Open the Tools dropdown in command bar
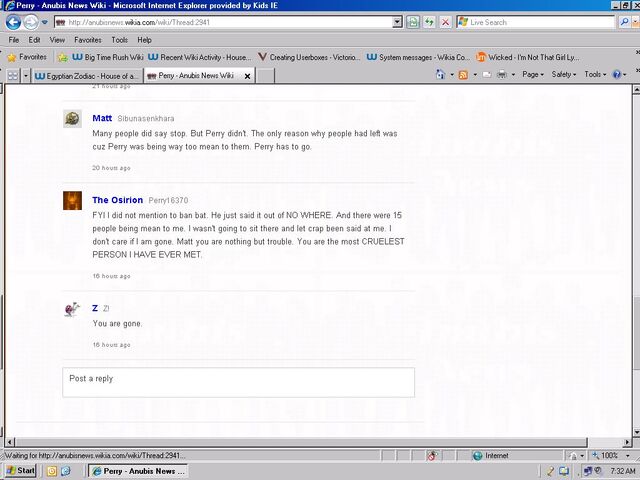The image size is (640, 480). (595, 74)
